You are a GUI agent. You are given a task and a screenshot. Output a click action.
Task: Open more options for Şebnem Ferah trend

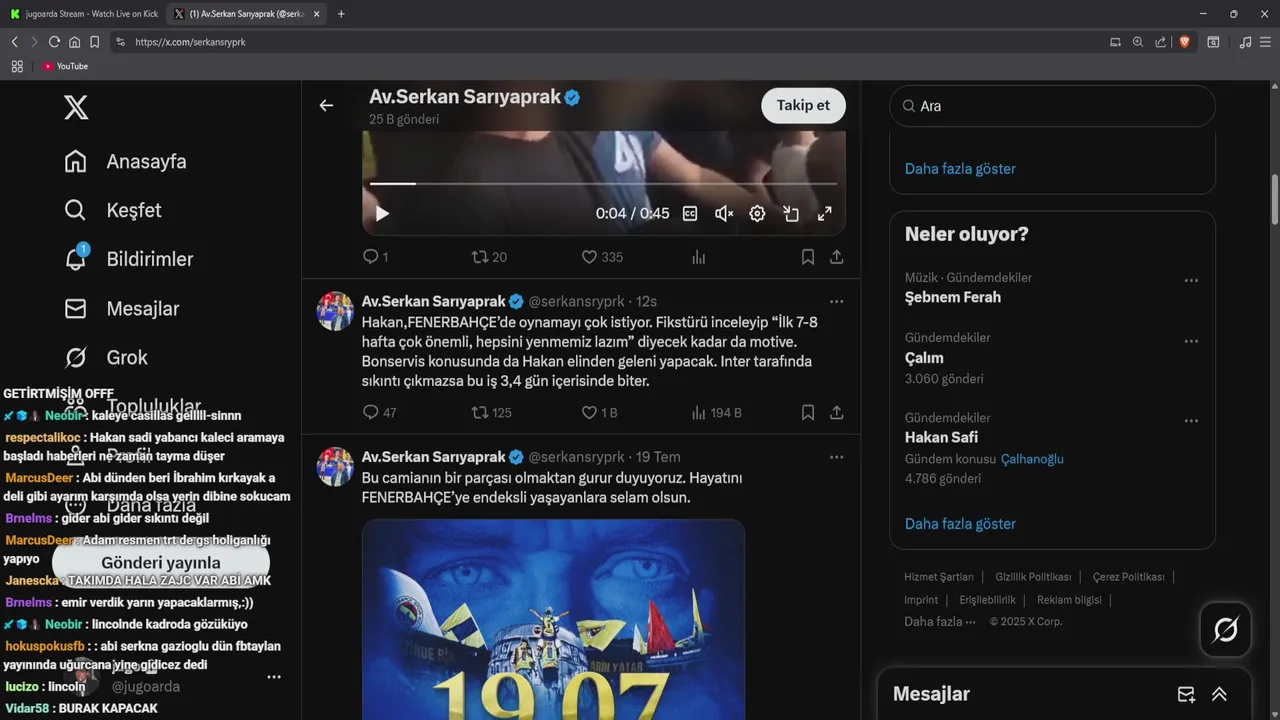point(1191,281)
